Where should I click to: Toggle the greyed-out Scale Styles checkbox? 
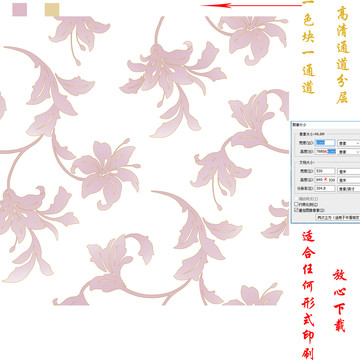[x=296, y=199]
